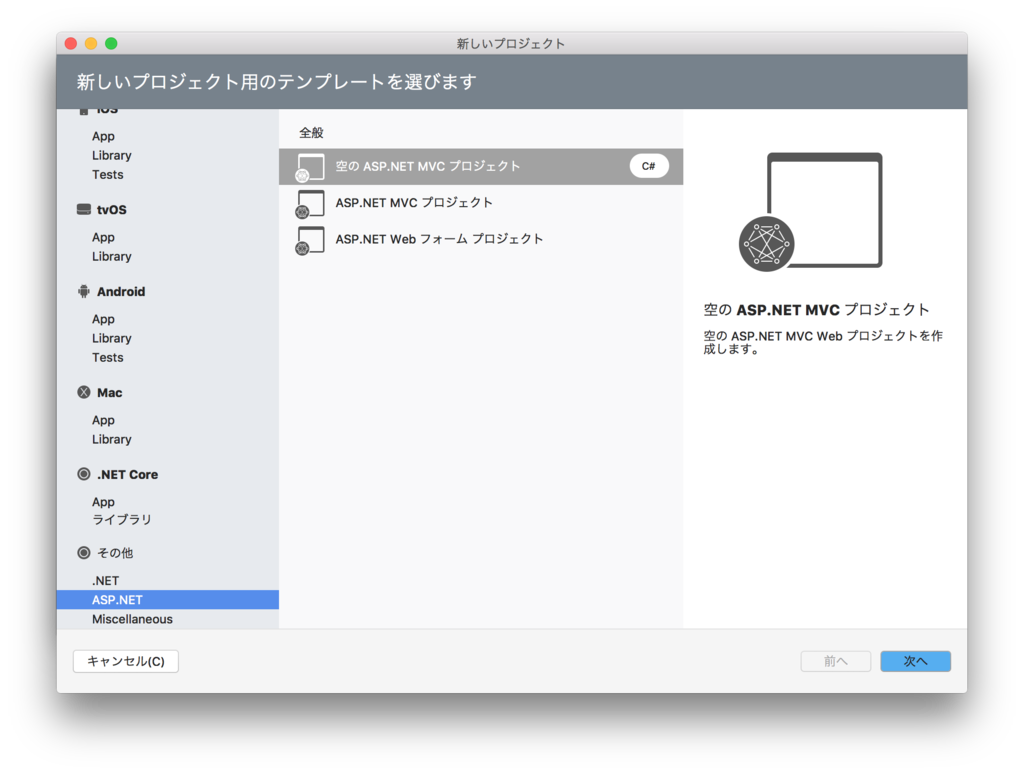
Task: Click icon of 空の ASP.NET MVC プロジェクト template
Action: click(310, 167)
